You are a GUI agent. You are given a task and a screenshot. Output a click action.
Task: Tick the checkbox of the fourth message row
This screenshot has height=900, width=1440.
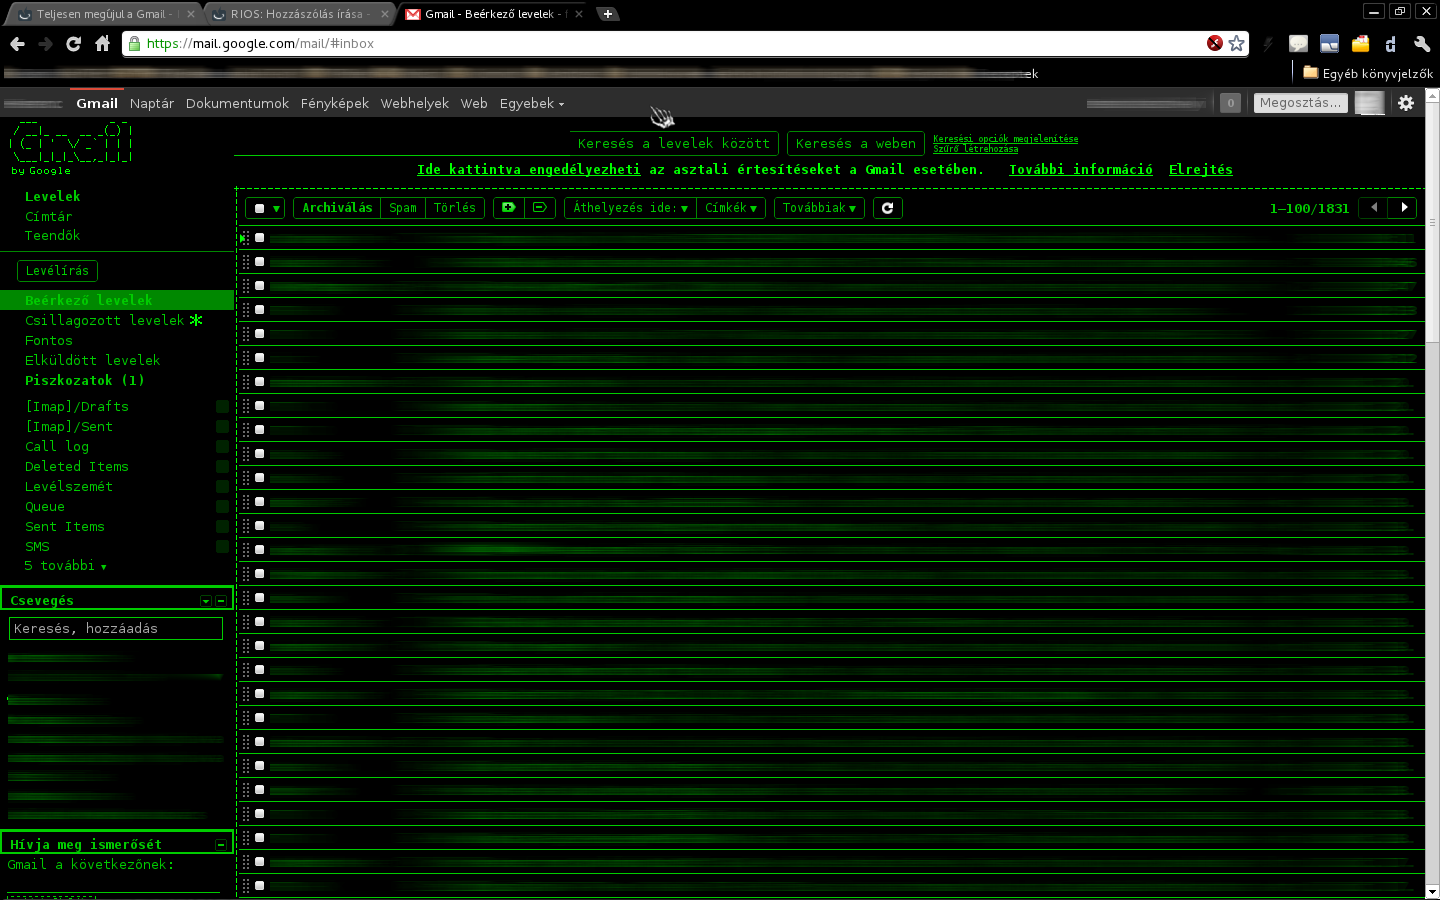(259, 310)
